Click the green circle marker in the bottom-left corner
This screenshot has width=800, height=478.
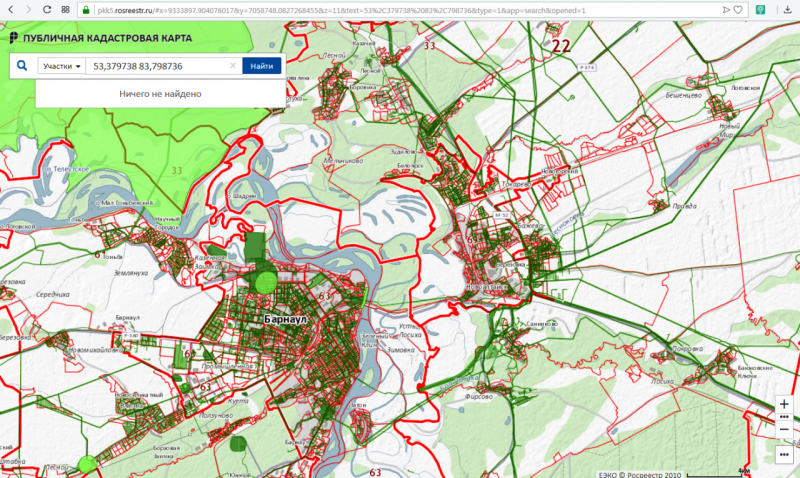coord(87,464)
